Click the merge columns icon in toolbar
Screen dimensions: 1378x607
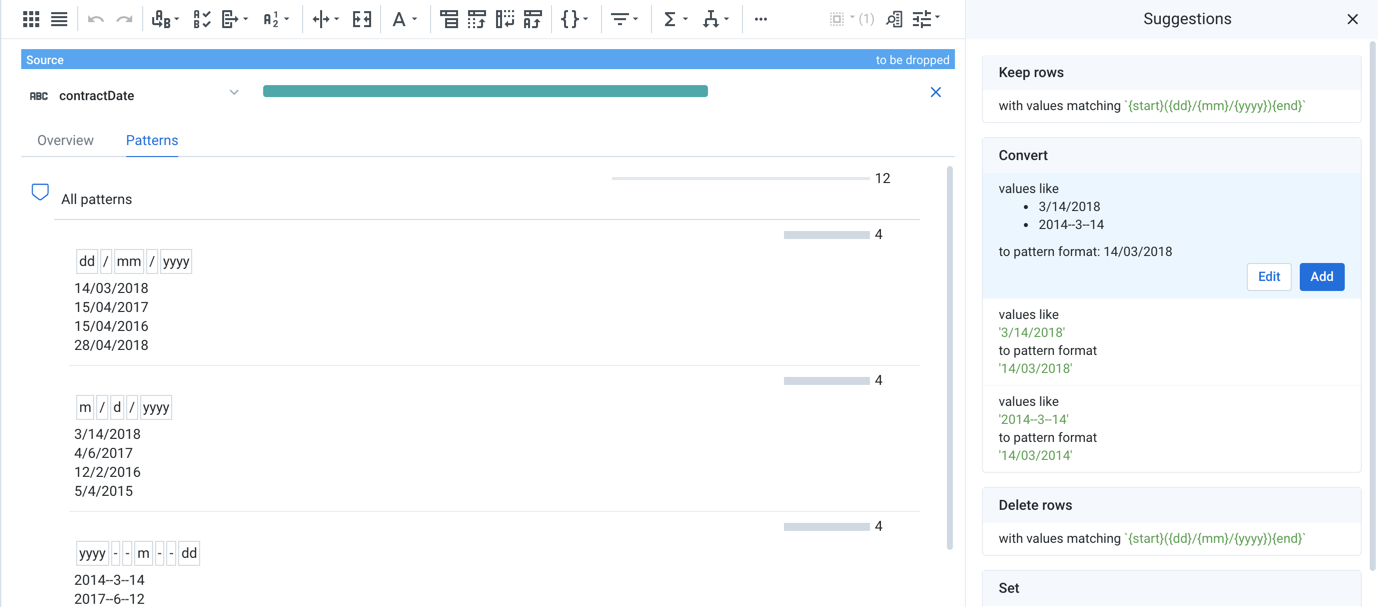(361, 18)
